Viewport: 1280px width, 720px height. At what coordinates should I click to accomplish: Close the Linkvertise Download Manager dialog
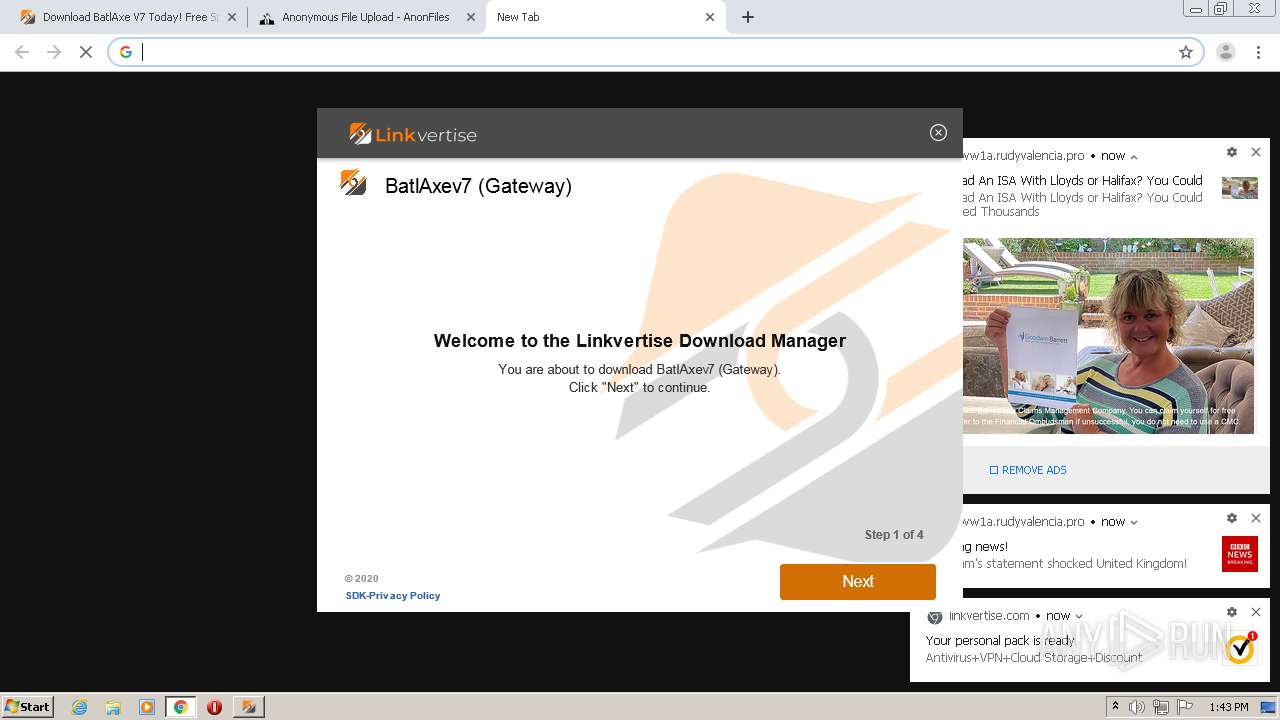tap(938, 132)
